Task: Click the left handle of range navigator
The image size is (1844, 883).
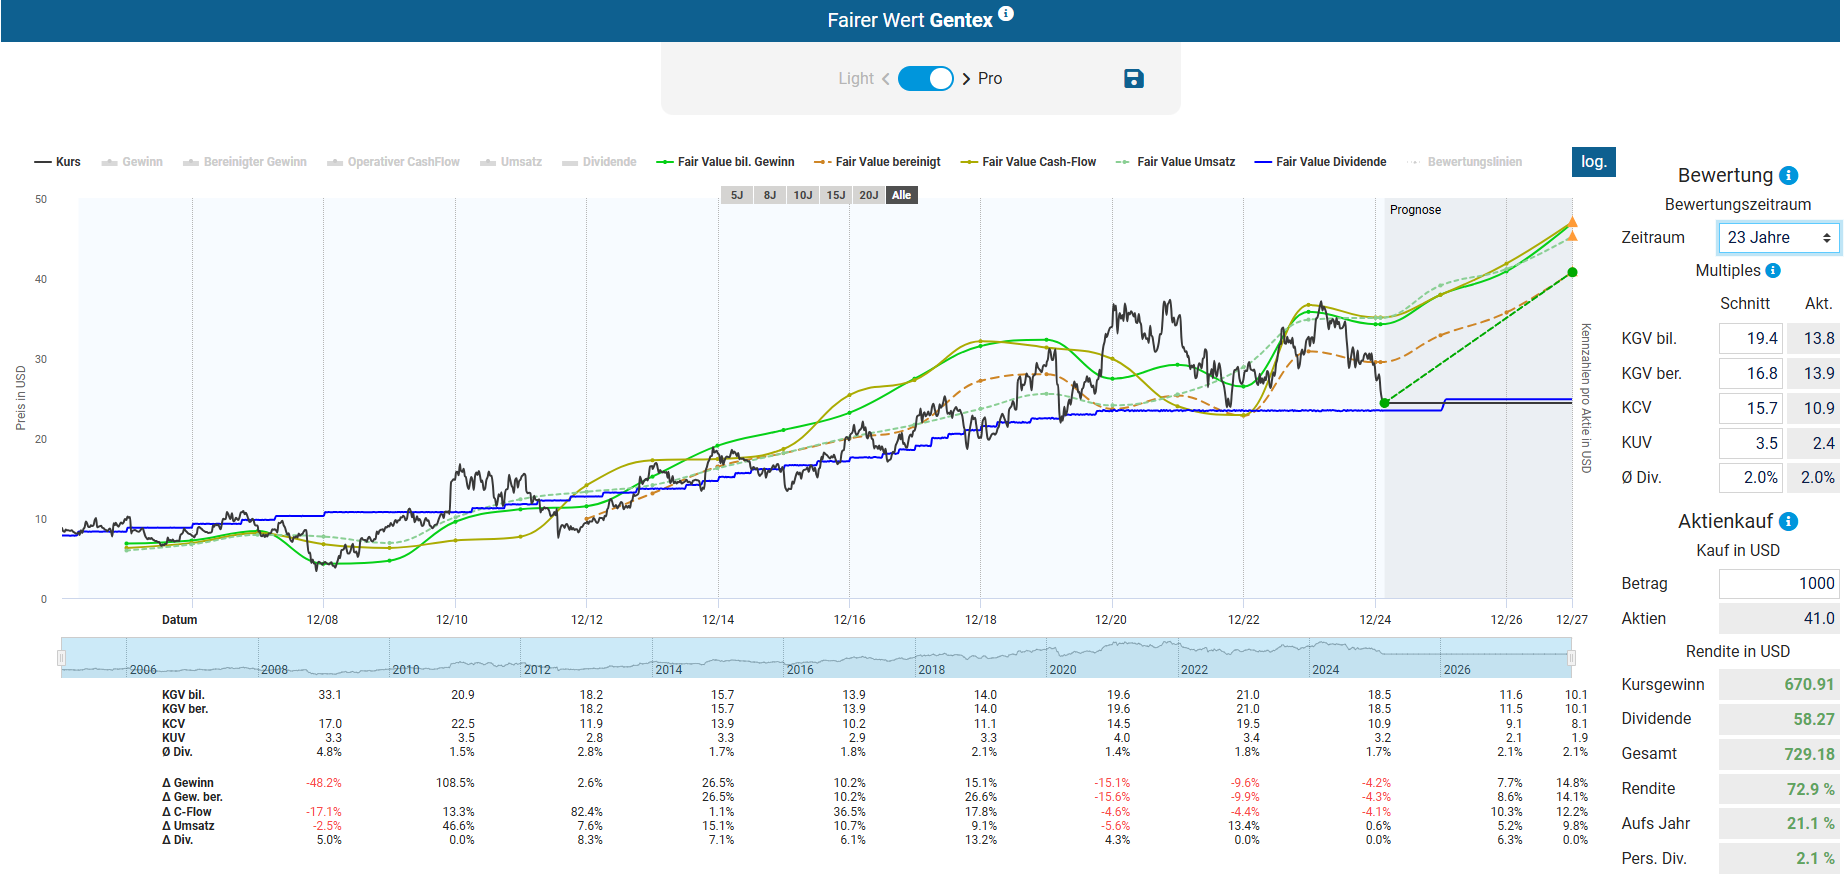Action: 62,658
